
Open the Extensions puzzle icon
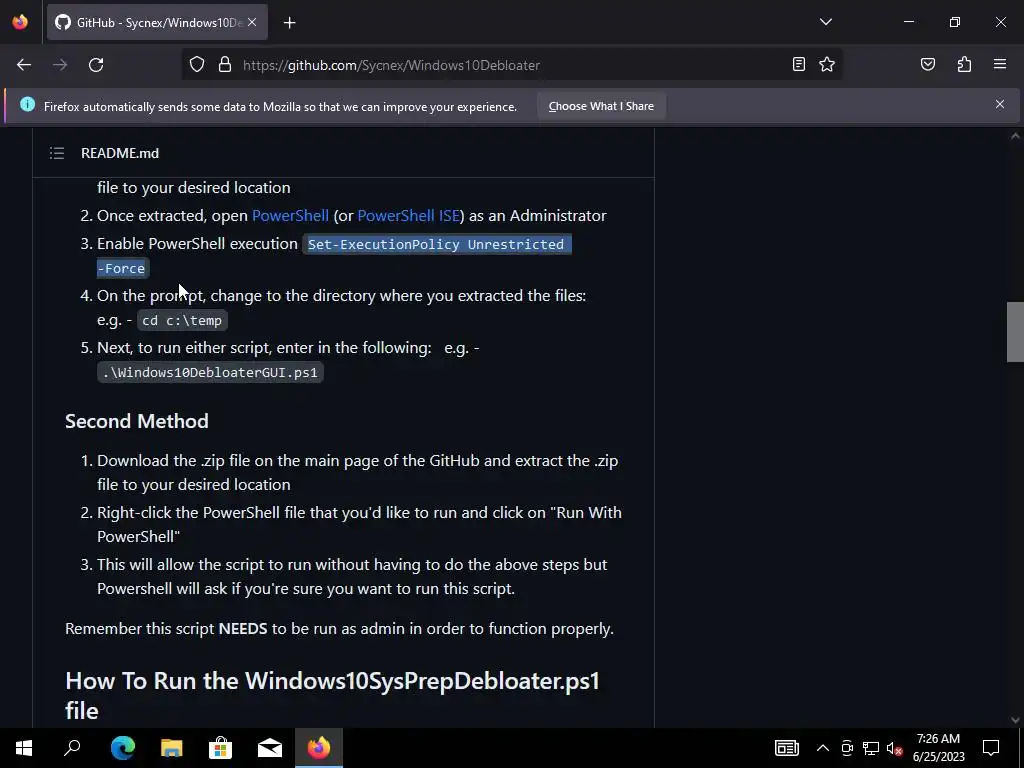(964, 64)
